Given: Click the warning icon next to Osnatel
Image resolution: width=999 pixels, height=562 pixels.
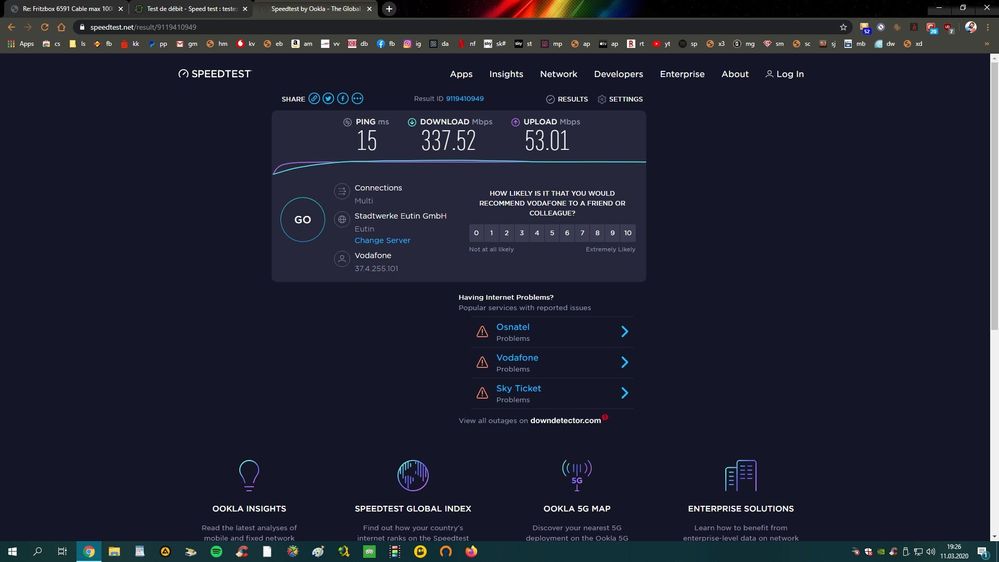Looking at the screenshot, I should click(482, 331).
